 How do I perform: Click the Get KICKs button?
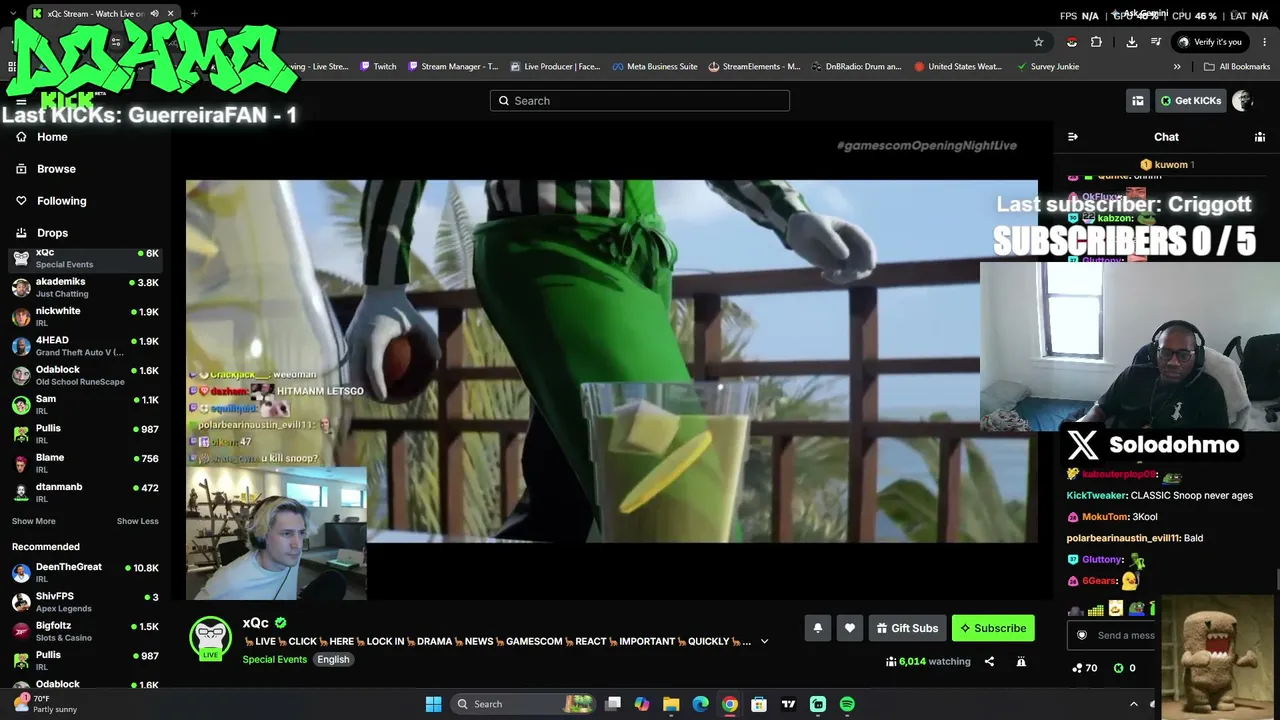pos(1190,100)
